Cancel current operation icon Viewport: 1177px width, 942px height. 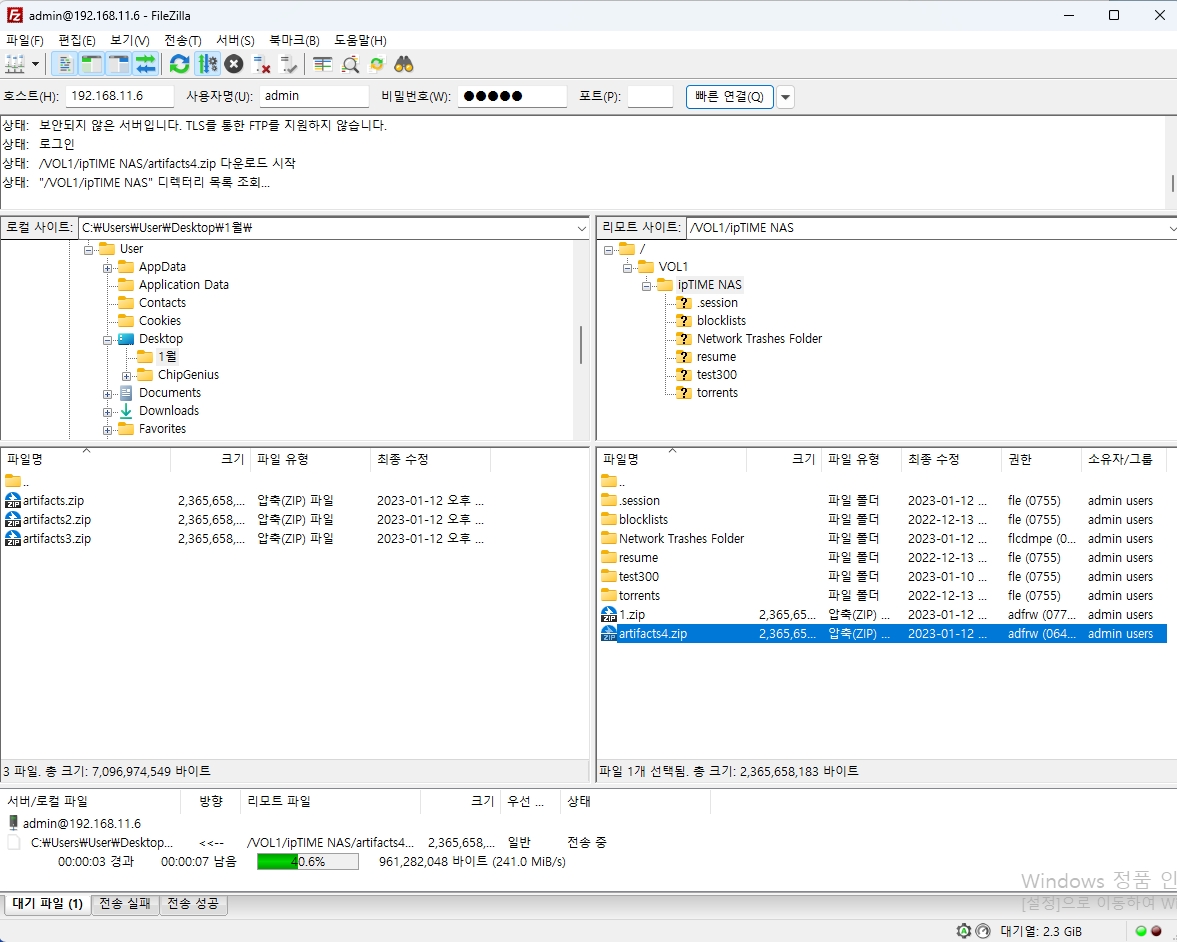(234, 65)
